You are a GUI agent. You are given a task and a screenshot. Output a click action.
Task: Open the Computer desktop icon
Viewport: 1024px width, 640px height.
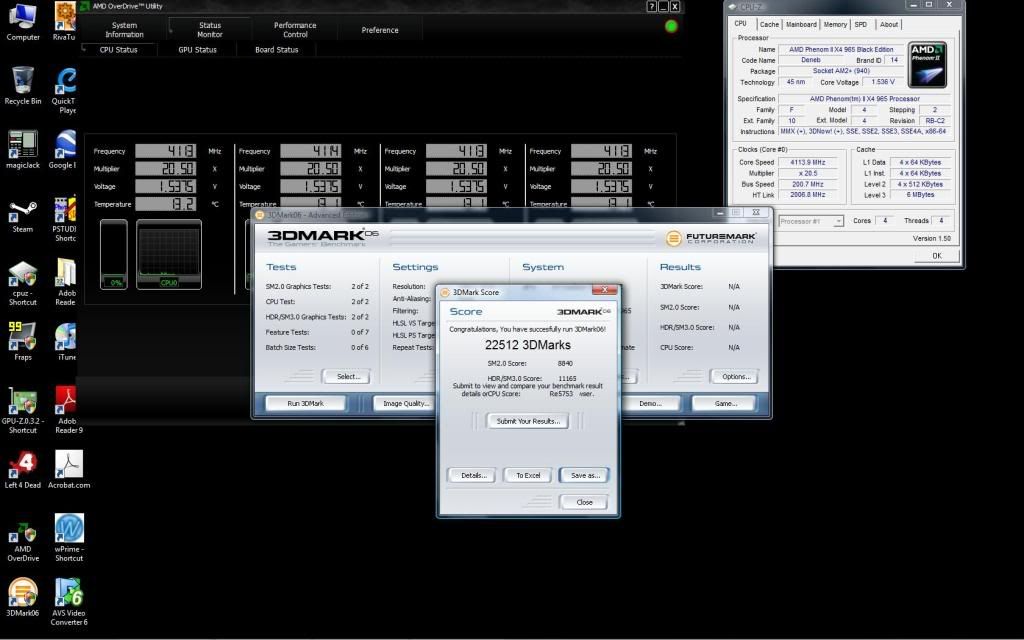[x=23, y=21]
